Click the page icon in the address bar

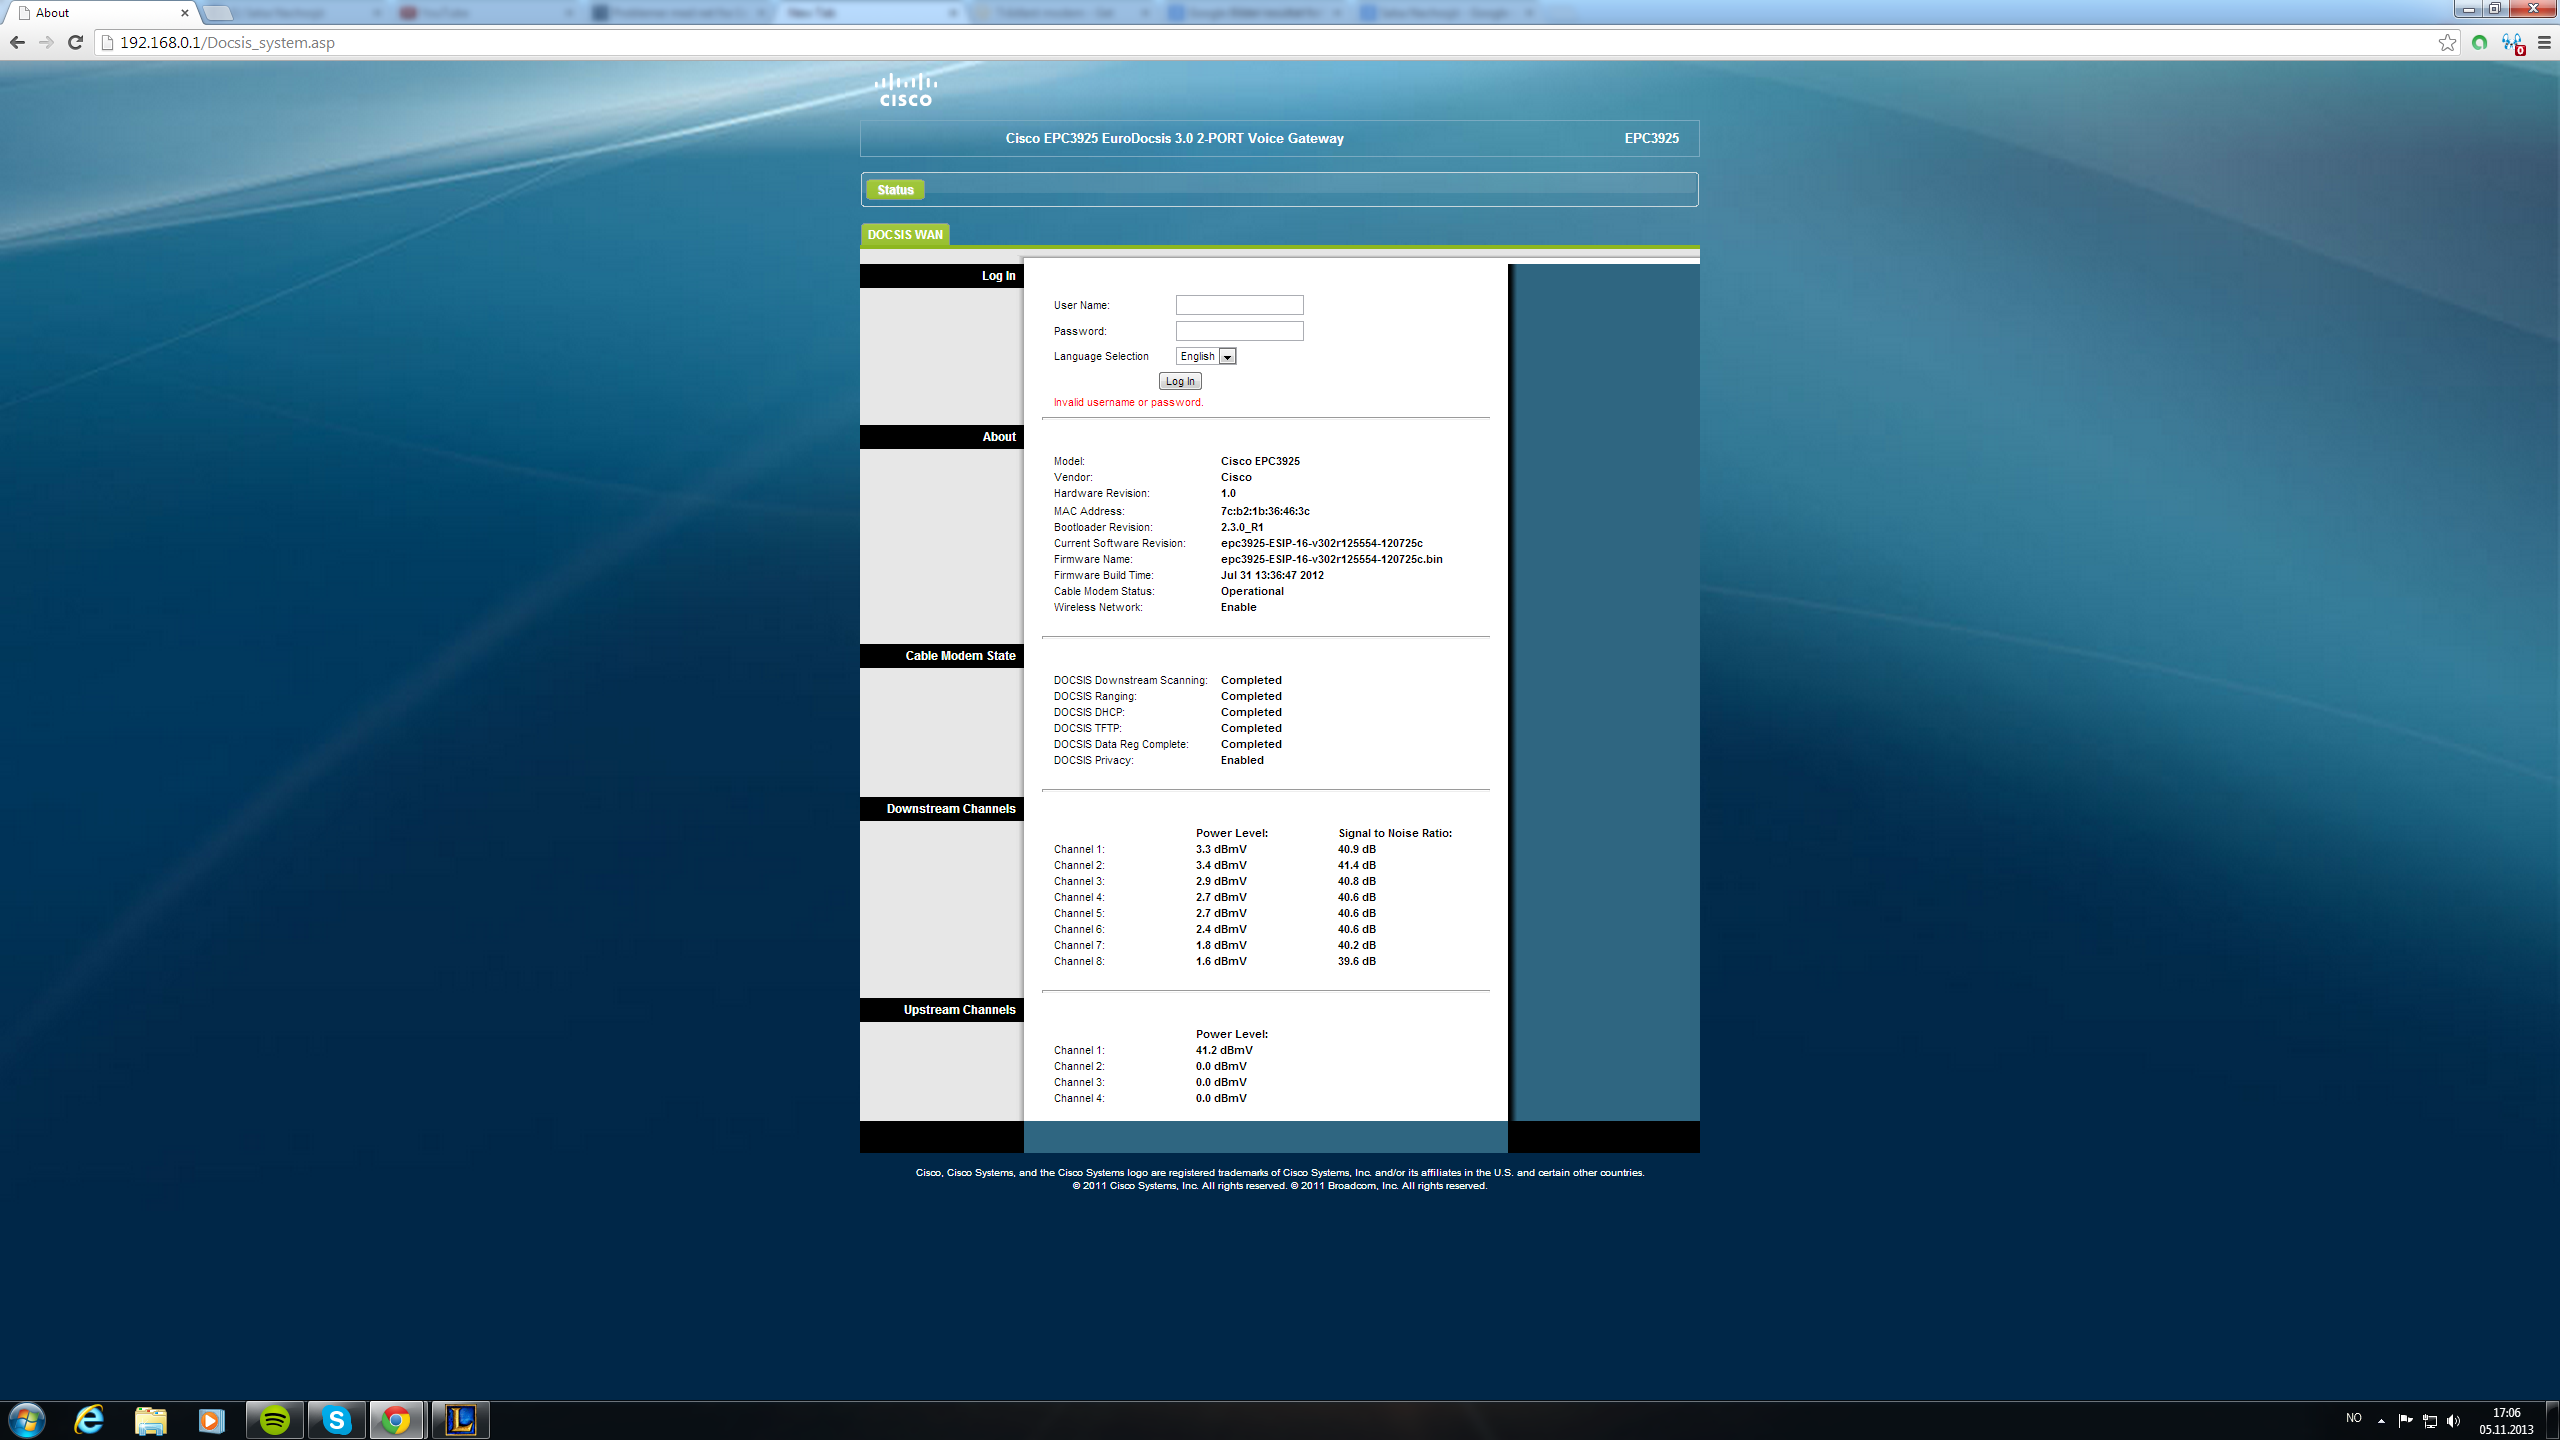(x=108, y=42)
